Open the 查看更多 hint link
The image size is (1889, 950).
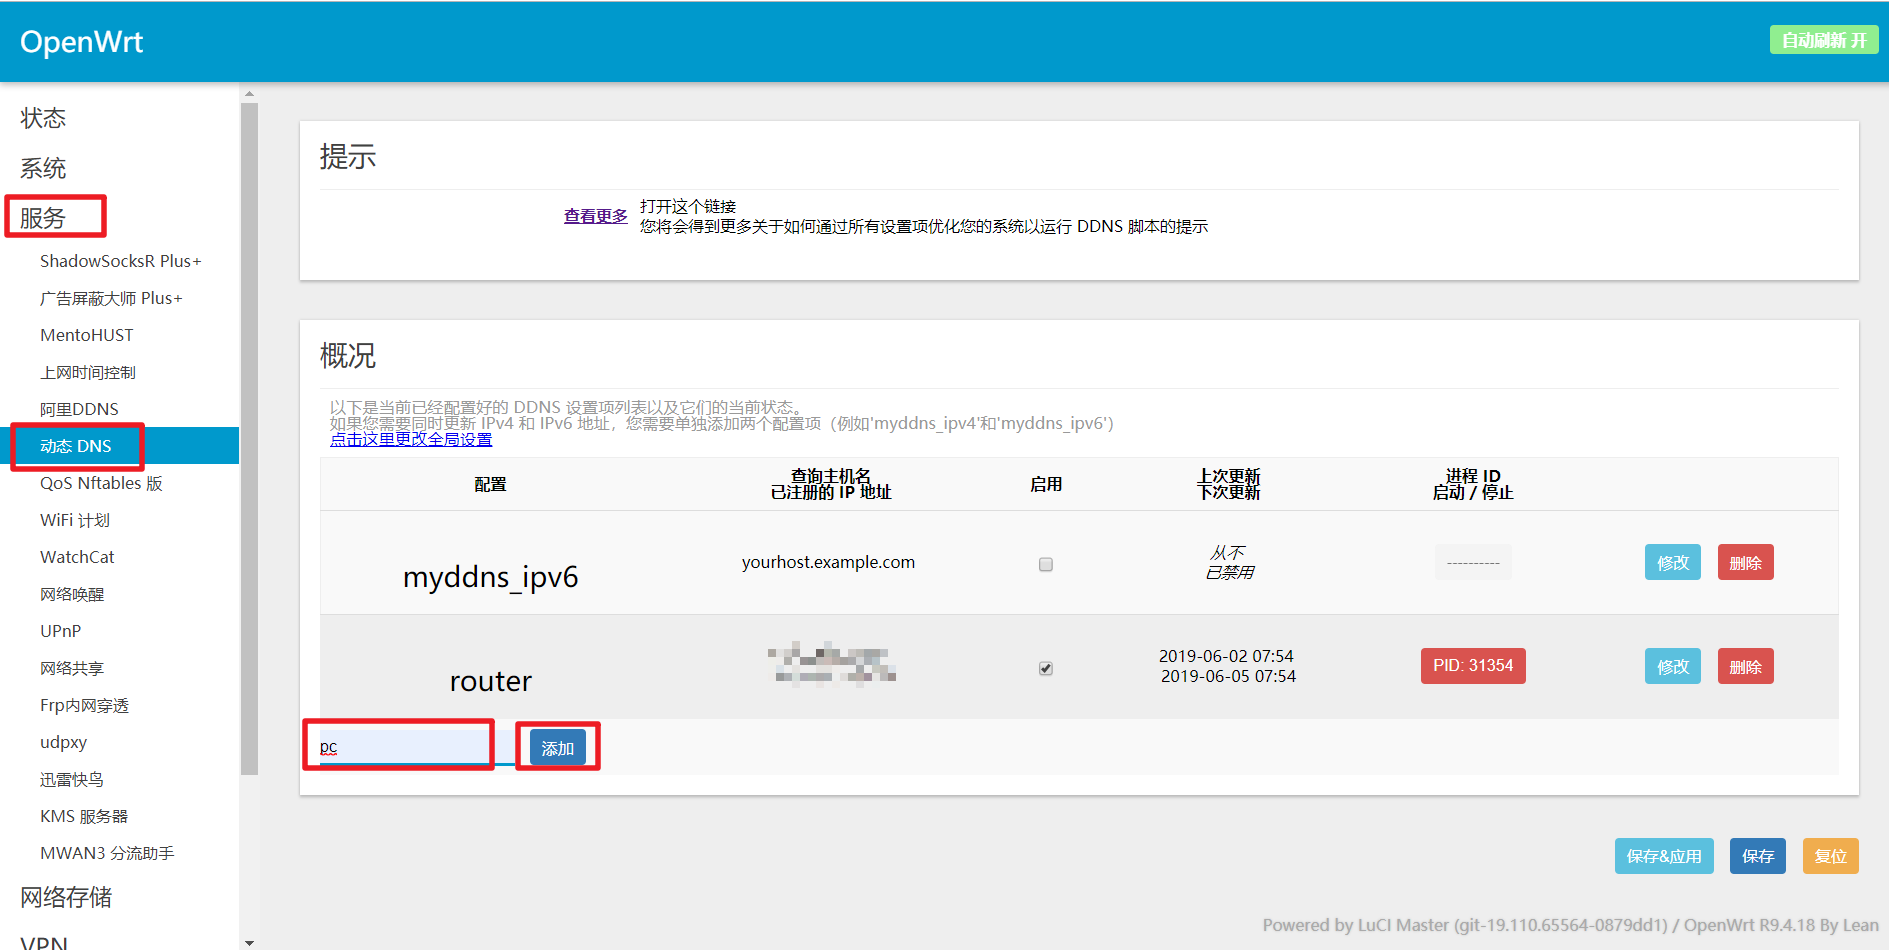(x=595, y=216)
